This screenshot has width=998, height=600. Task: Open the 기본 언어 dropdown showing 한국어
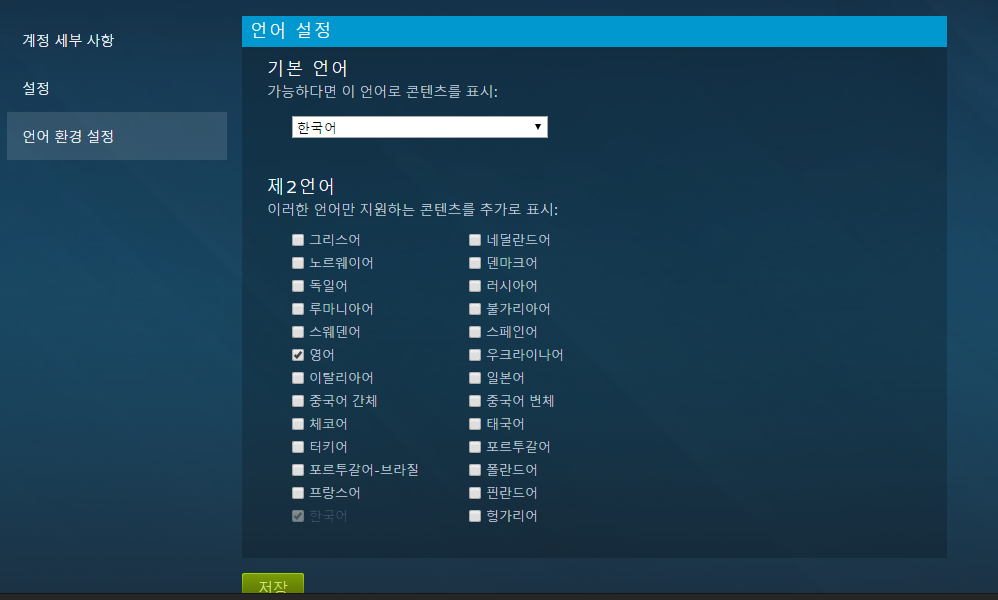pyautogui.click(x=419, y=127)
